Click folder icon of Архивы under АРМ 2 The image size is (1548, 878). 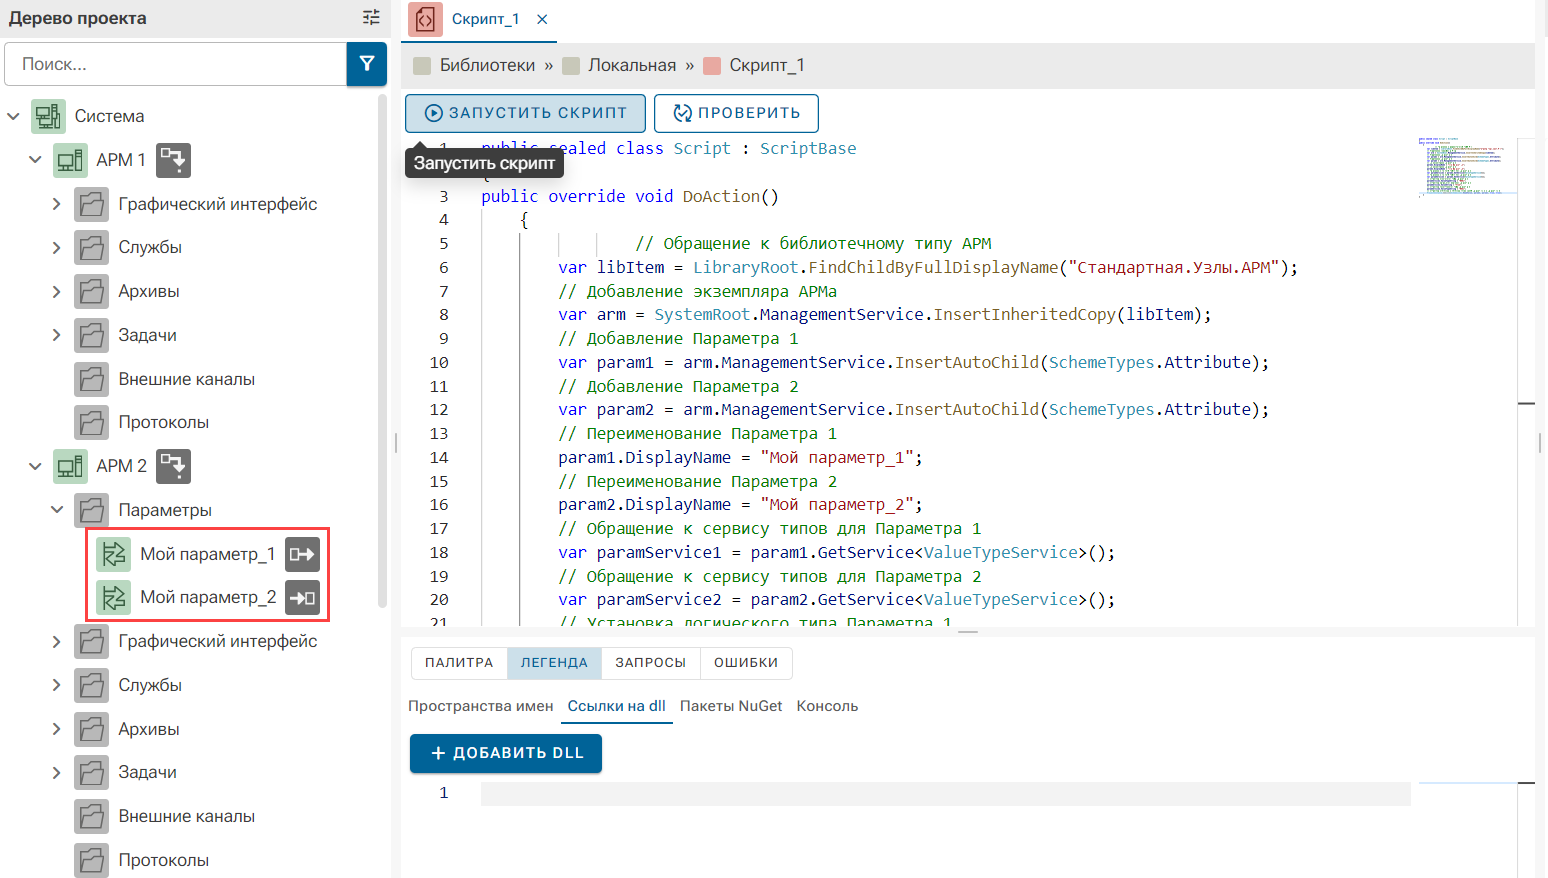click(92, 729)
